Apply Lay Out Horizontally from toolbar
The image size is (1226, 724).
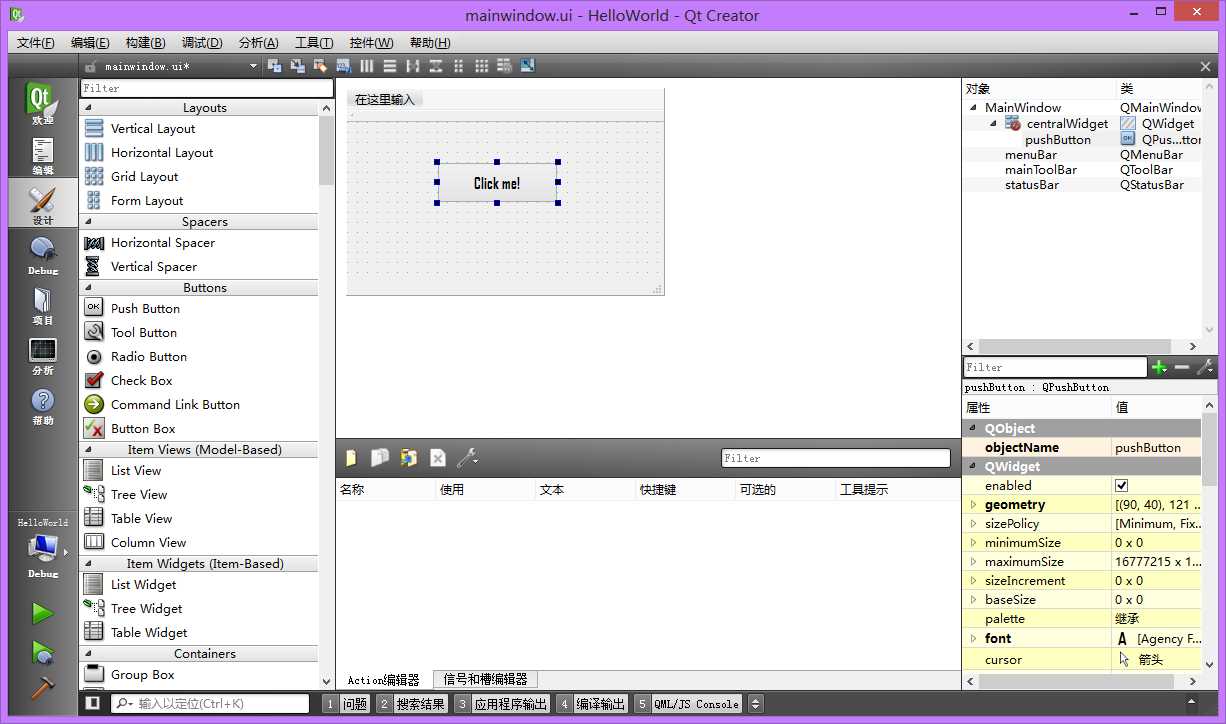pyautogui.click(x=367, y=66)
